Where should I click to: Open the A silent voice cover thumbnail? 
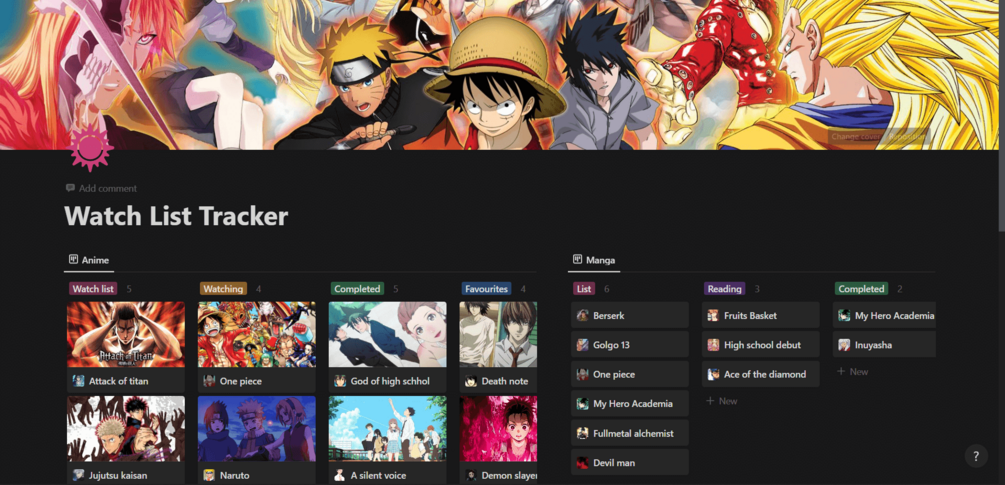[x=388, y=429]
